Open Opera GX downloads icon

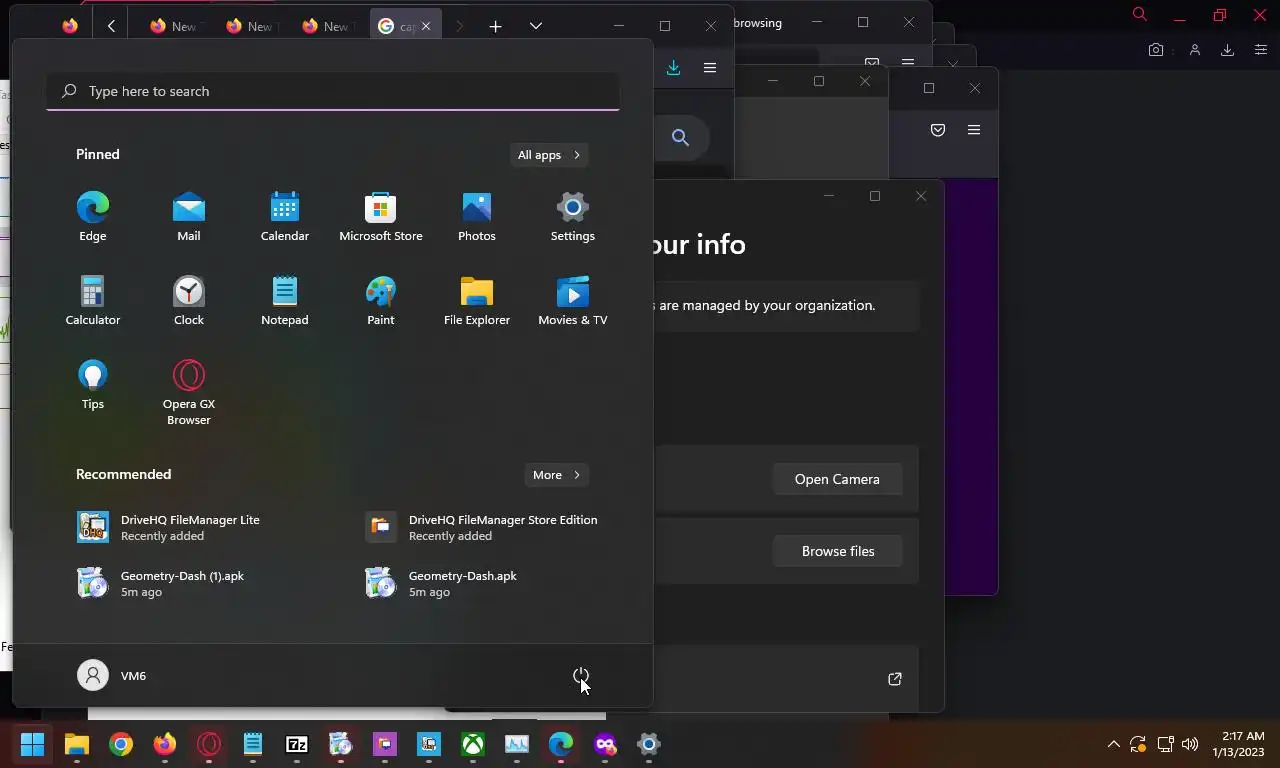tap(1228, 50)
